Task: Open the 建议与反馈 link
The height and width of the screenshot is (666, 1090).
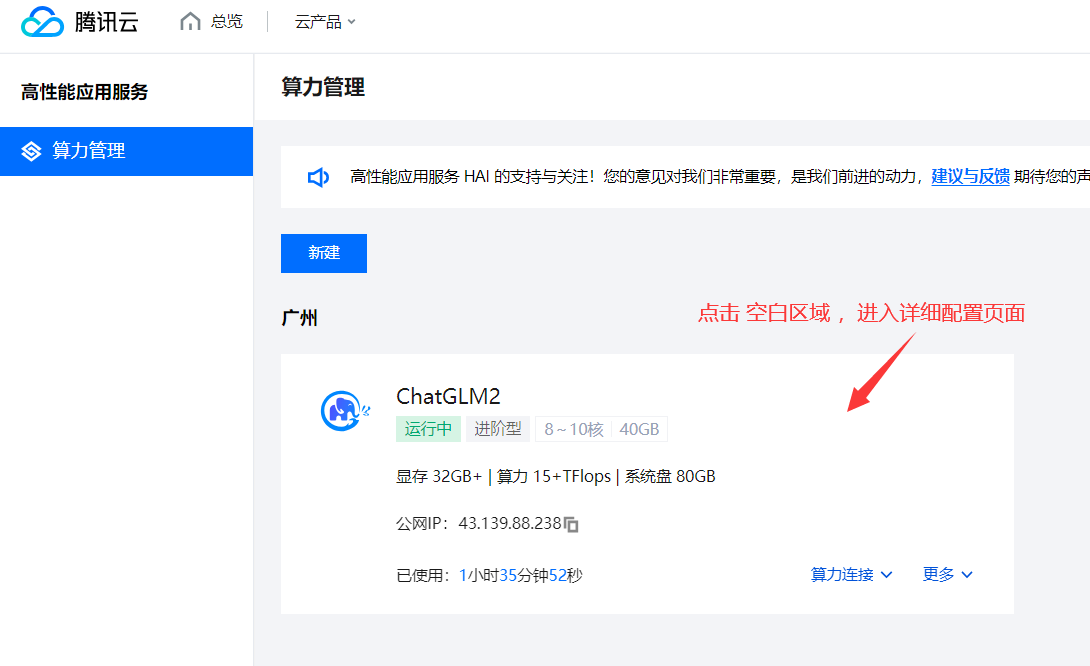Action: click(970, 177)
